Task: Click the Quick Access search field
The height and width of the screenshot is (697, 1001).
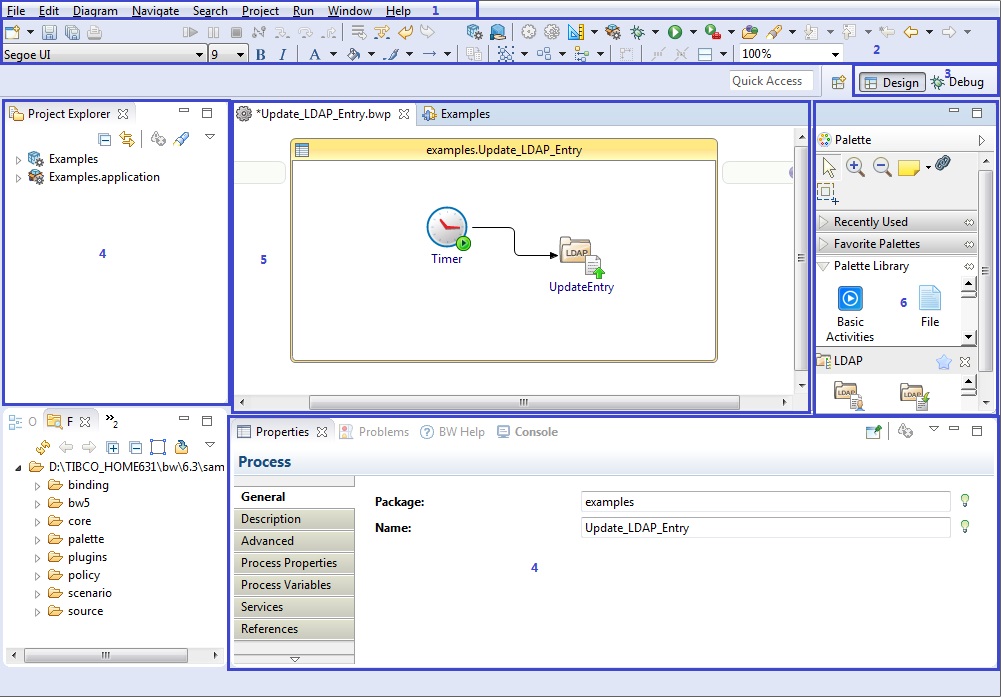Action: [x=771, y=81]
